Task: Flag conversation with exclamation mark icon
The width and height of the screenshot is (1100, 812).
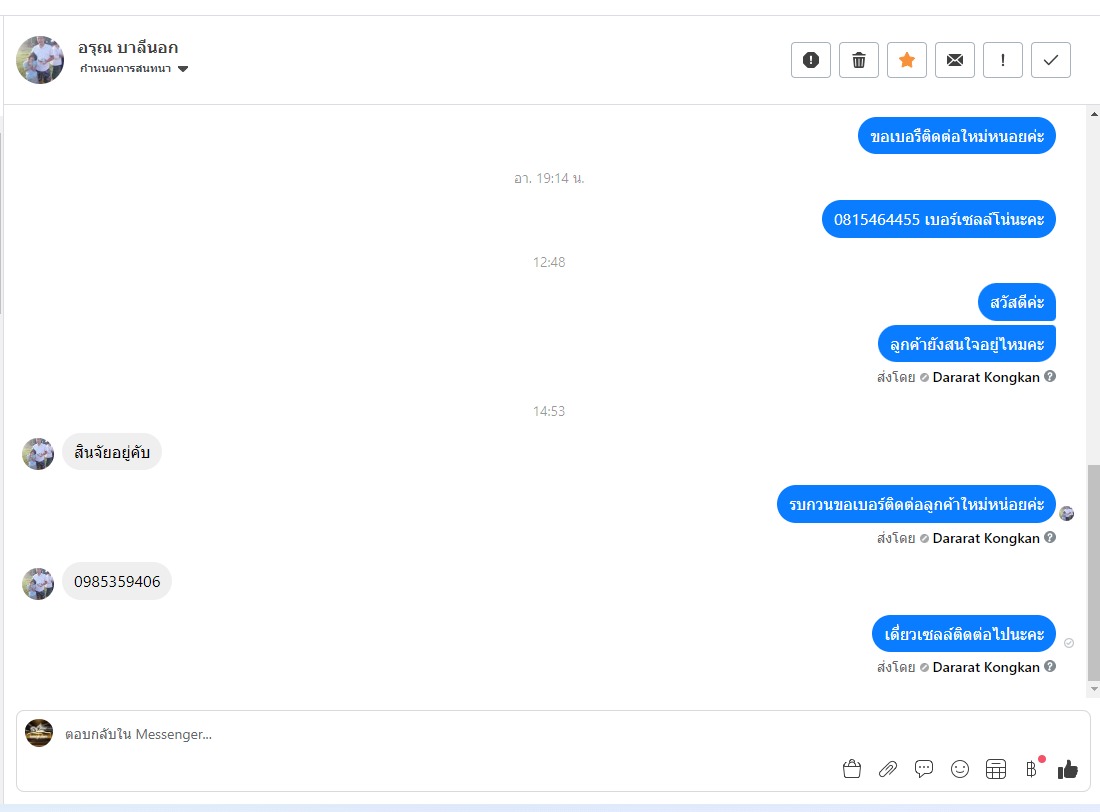Action: (1002, 60)
